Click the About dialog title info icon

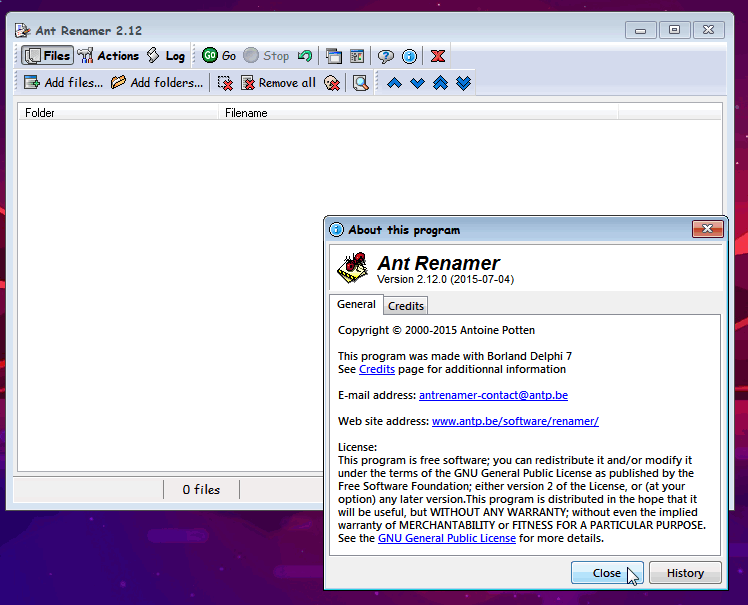336,229
